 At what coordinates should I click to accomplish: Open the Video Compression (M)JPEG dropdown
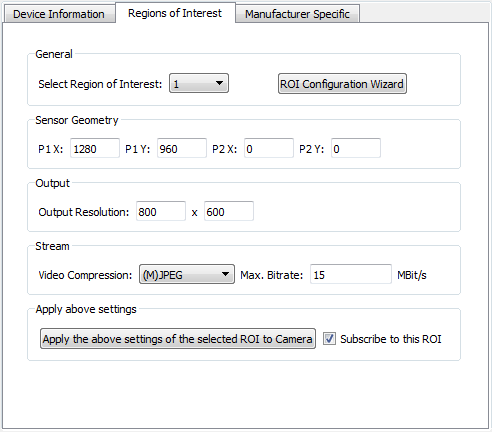(187, 274)
